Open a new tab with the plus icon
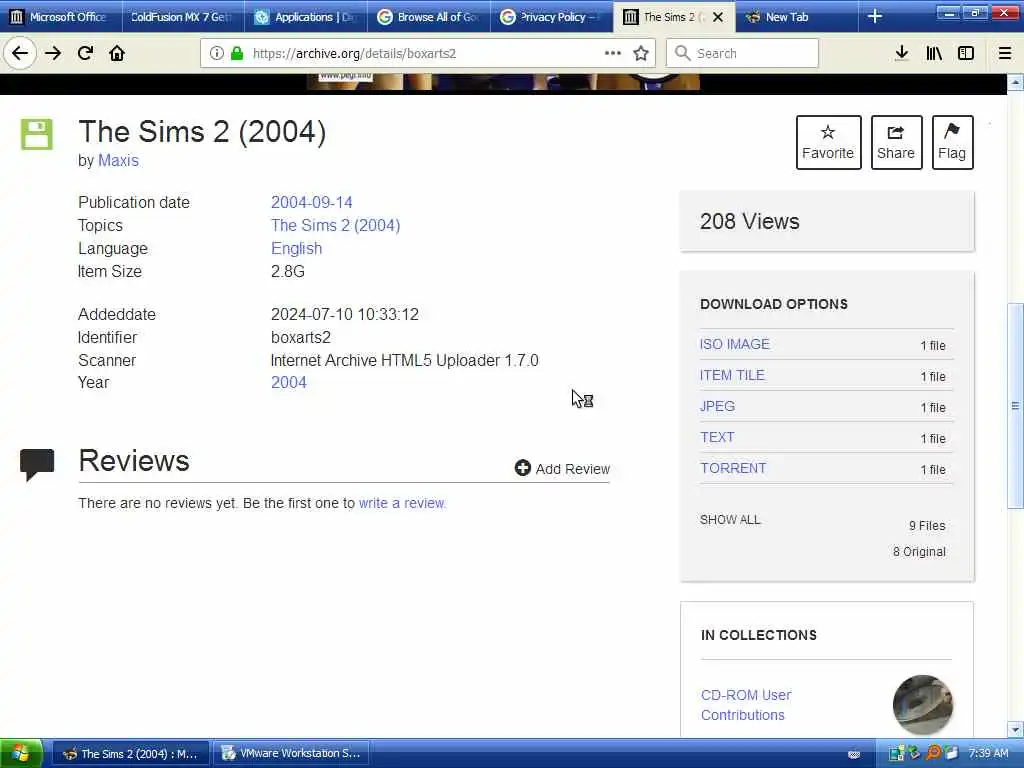This screenshot has height=768, width=1024. [x=875, y=17]
